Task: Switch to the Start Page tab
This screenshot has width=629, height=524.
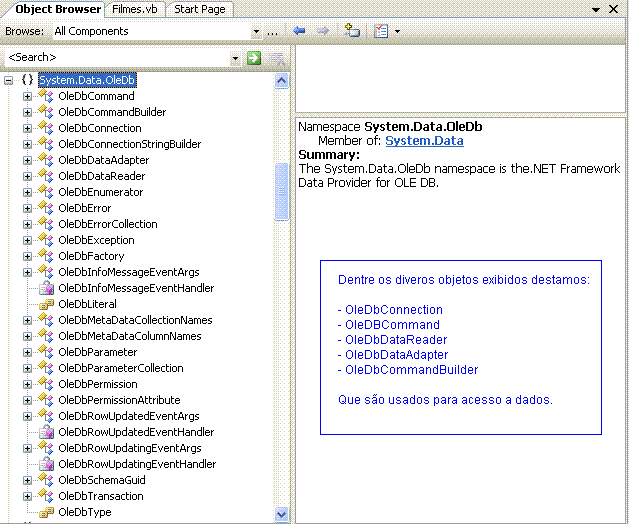Action: coord(200,9)
